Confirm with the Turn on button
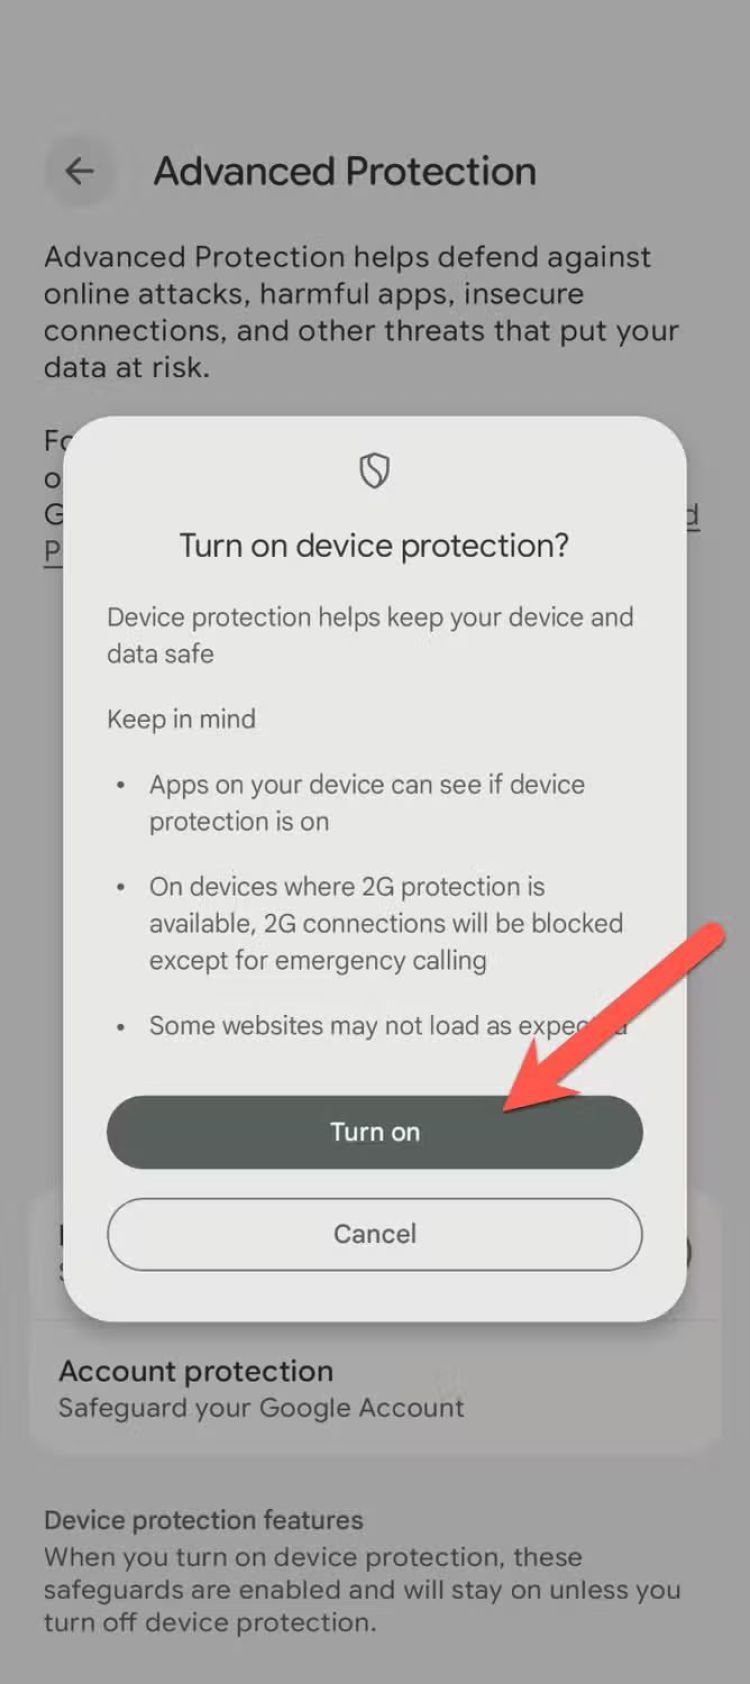750x1684 pixels. [x=375, y=1132]
